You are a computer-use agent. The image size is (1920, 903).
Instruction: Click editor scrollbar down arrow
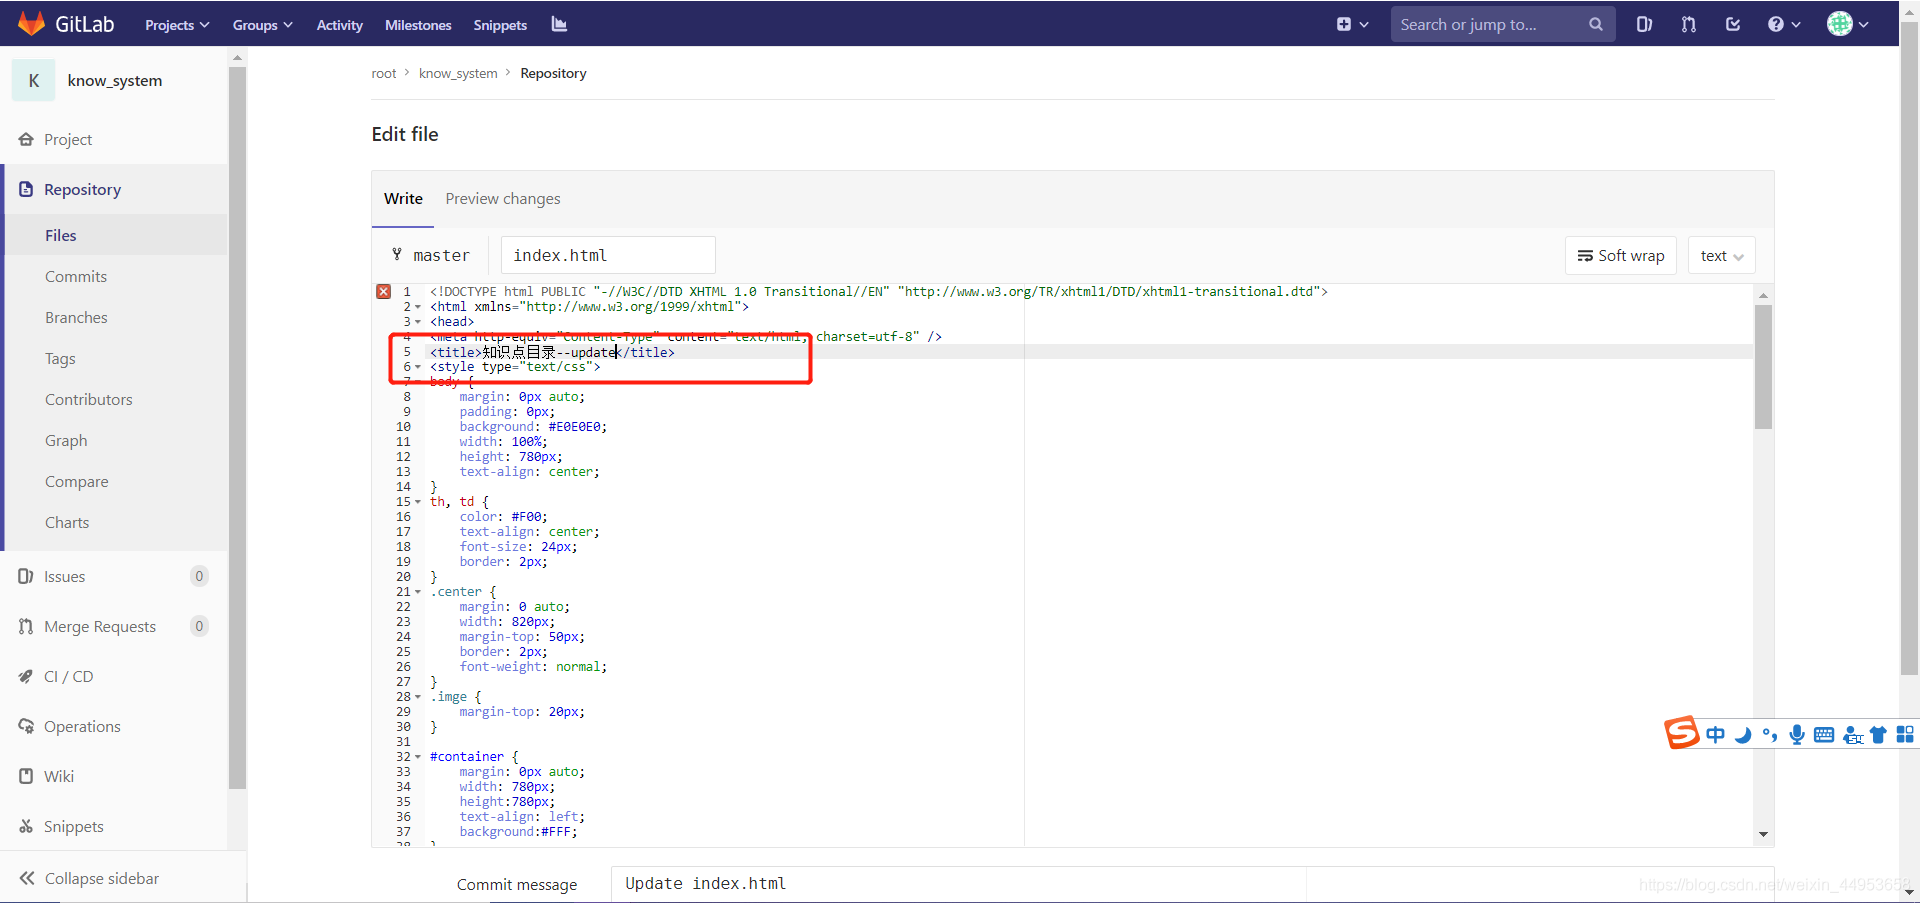[x=1763, y=834]
